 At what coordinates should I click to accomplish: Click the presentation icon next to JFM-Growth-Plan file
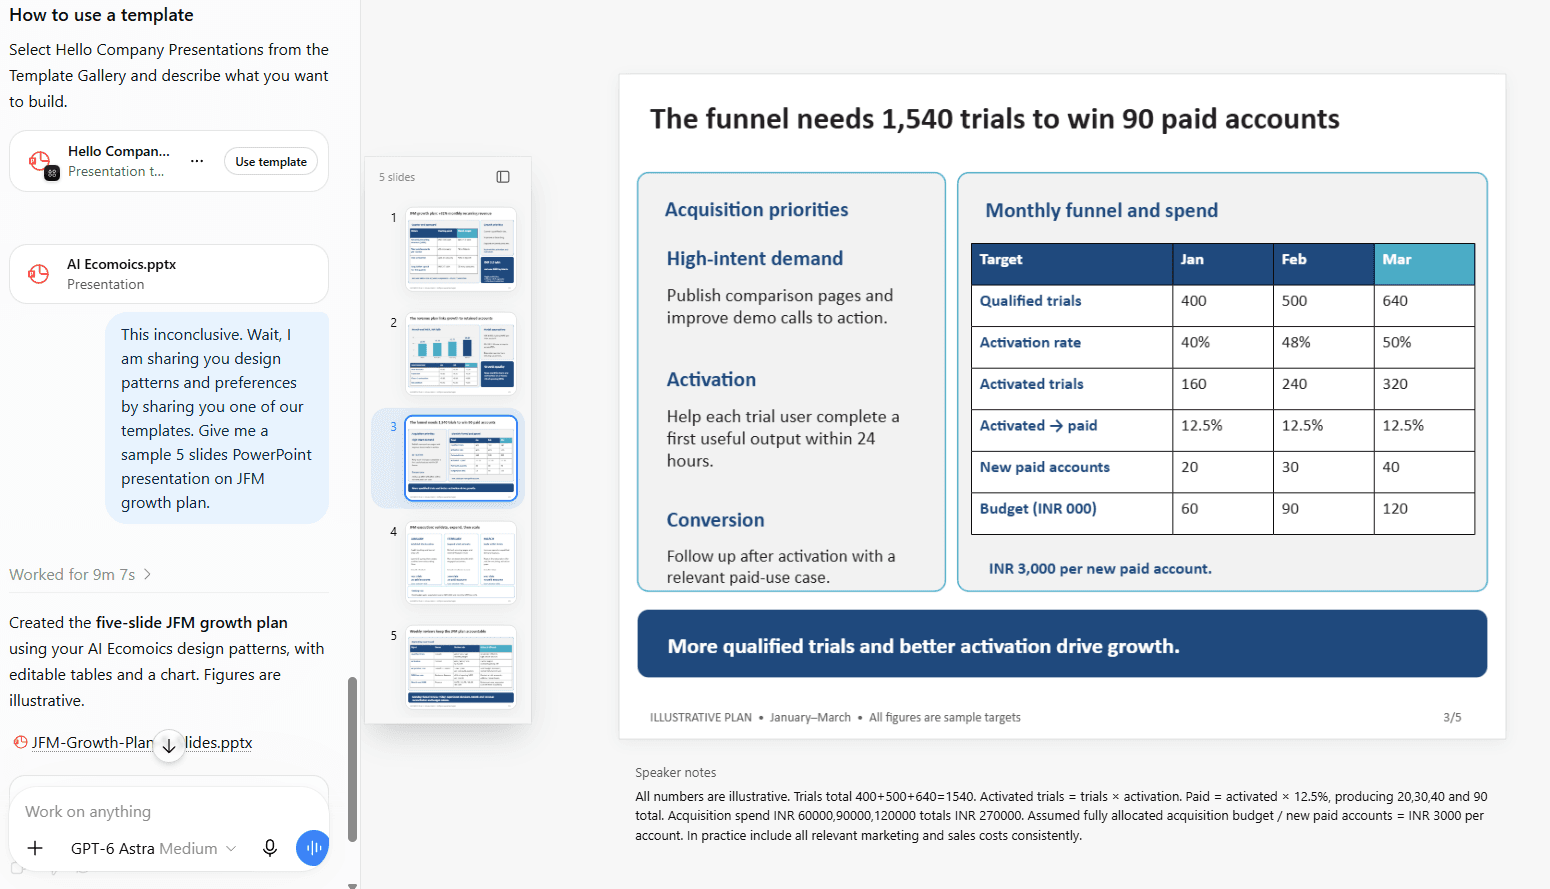pos(20,742)
